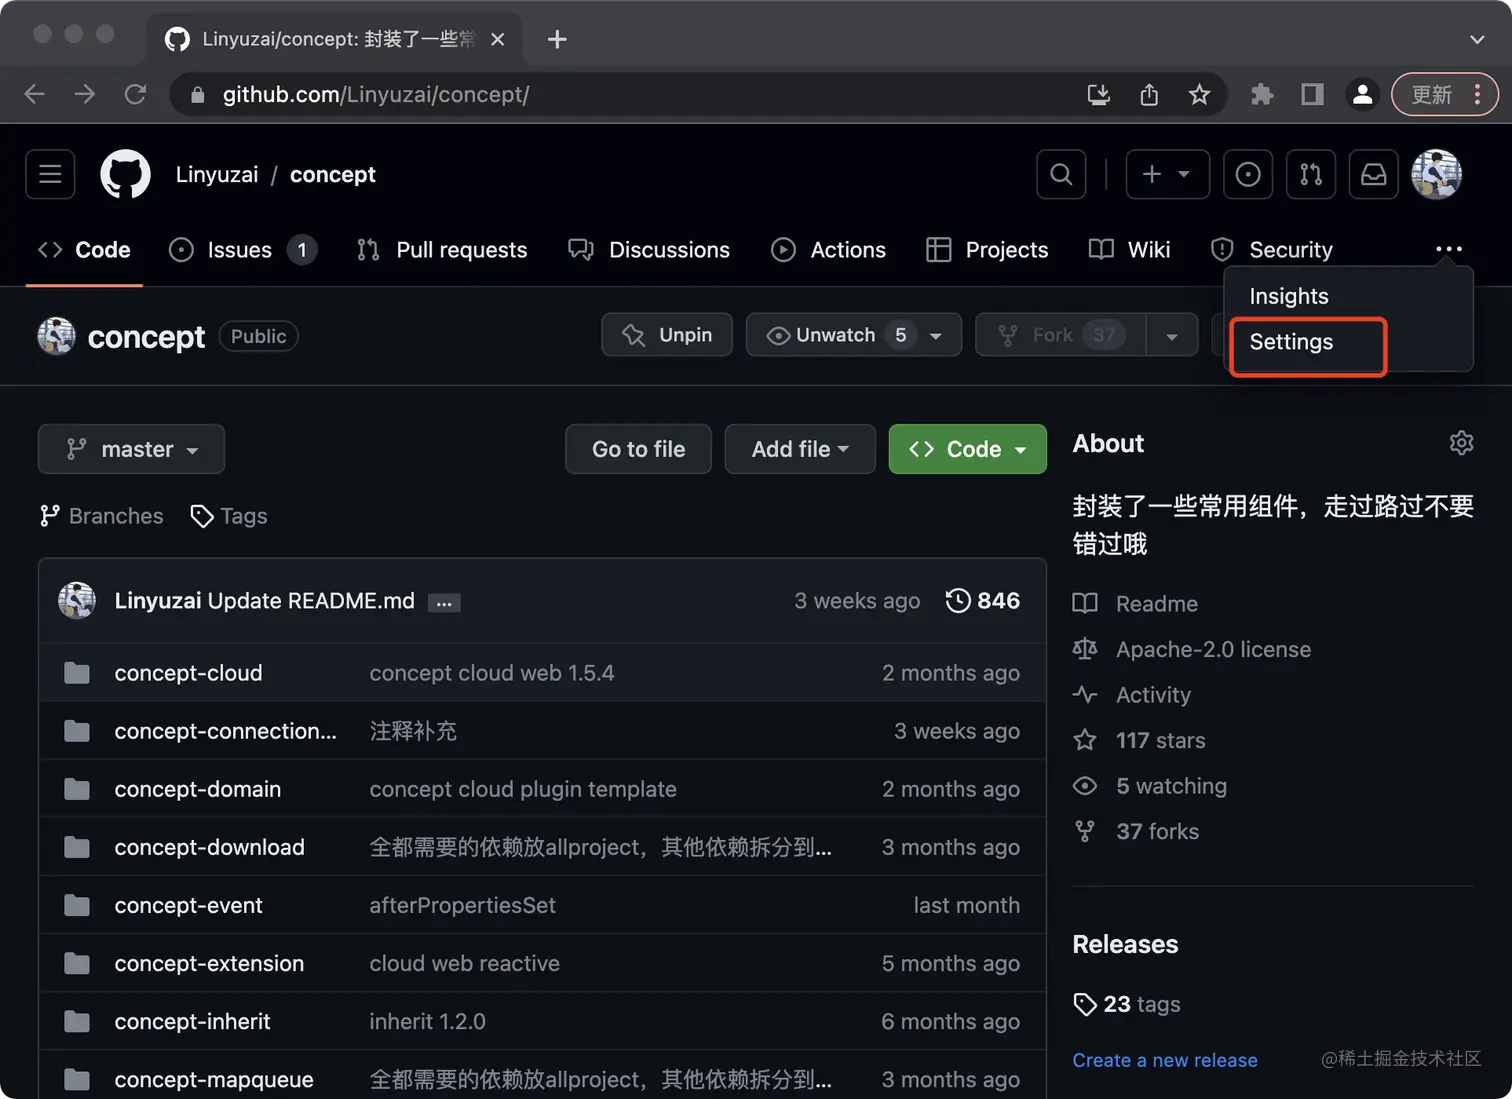Open the create new plus dropdown

coord(1168,175)
